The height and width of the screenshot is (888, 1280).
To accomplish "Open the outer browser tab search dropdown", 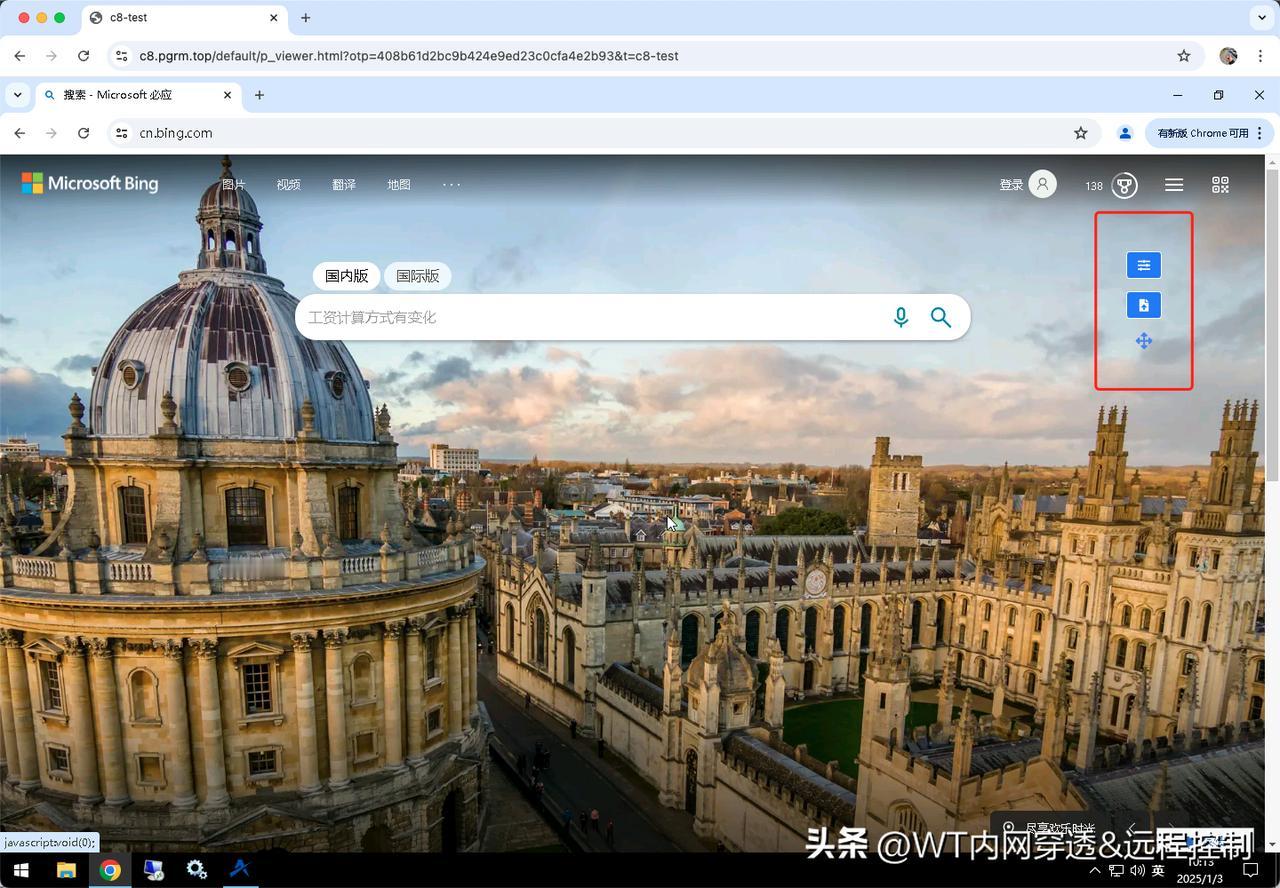I will click(x=1262, y=18).
